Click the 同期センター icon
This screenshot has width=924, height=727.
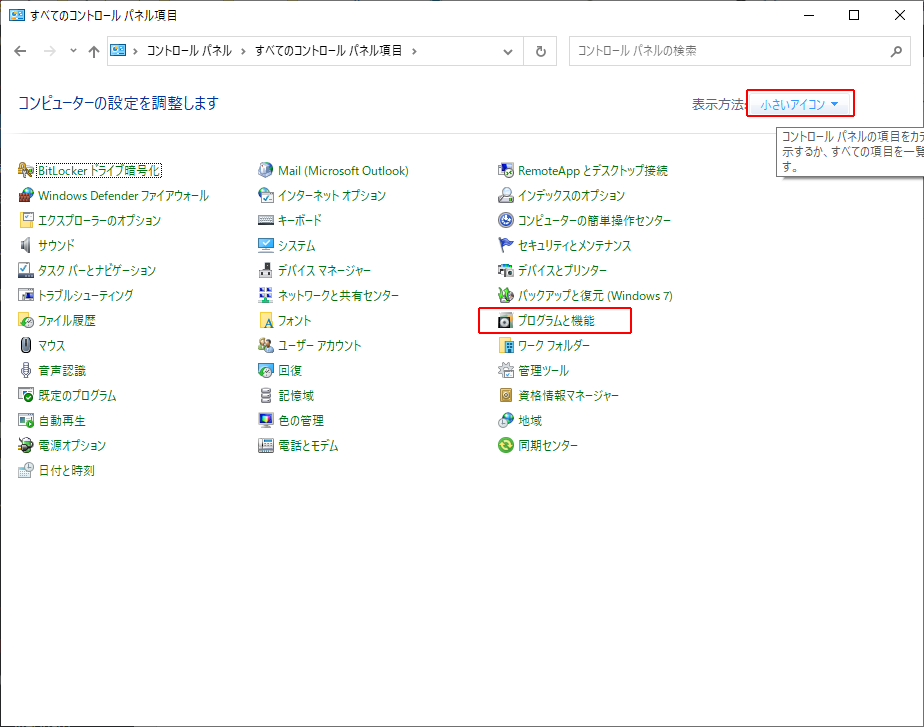click(x=506, y=446)
